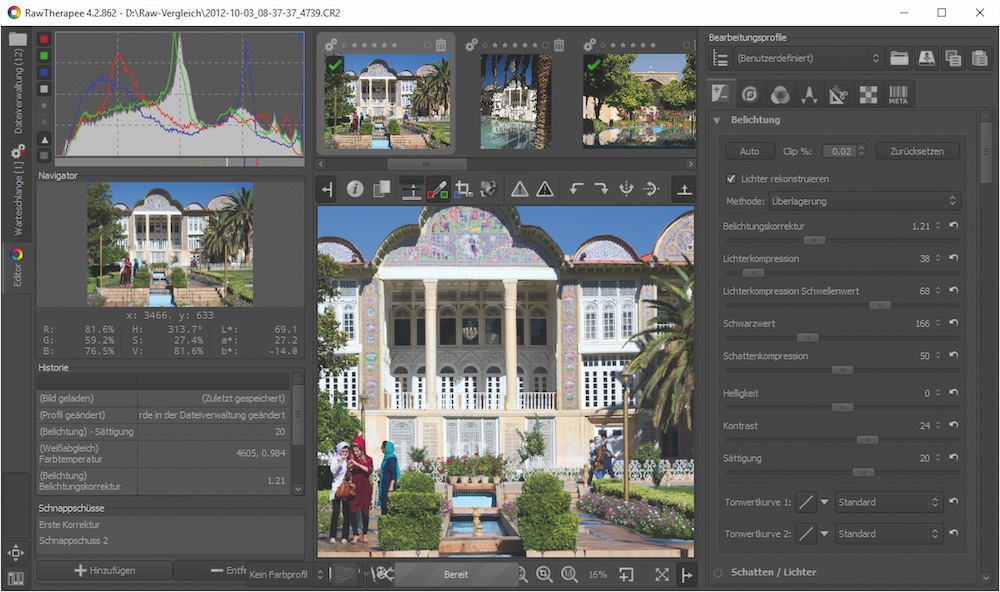The image size is (1000, 592).
Task: Click the image info icon
Action: pos(355,189)
